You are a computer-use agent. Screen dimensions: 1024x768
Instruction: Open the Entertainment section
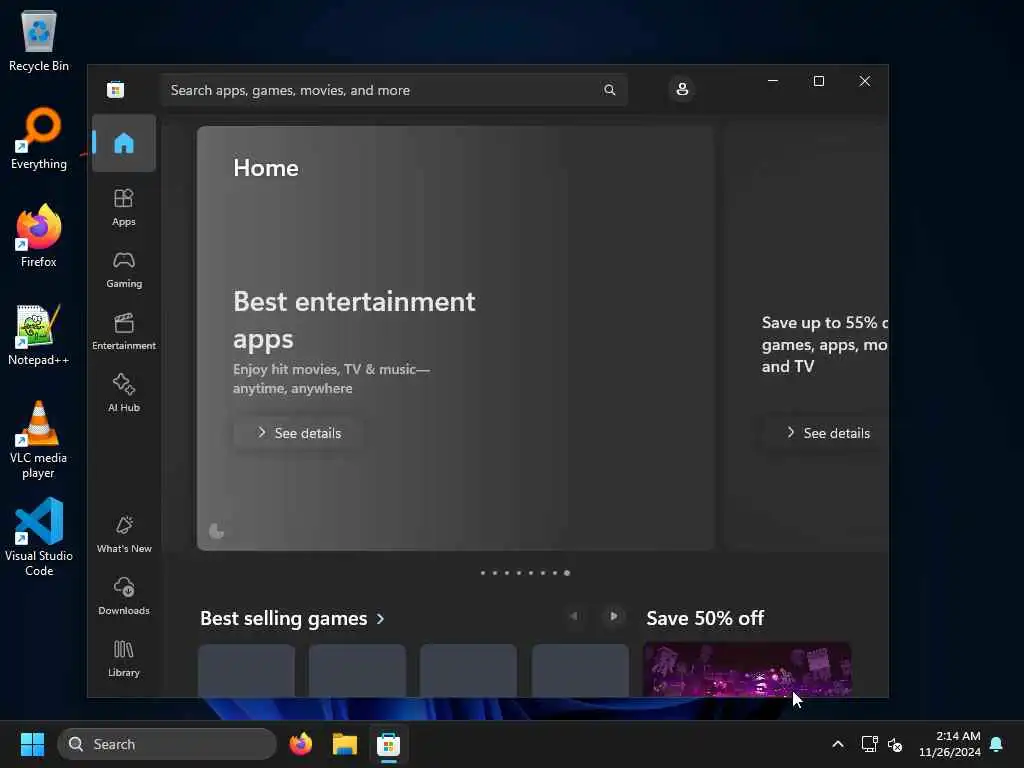(x=123, y=332)
